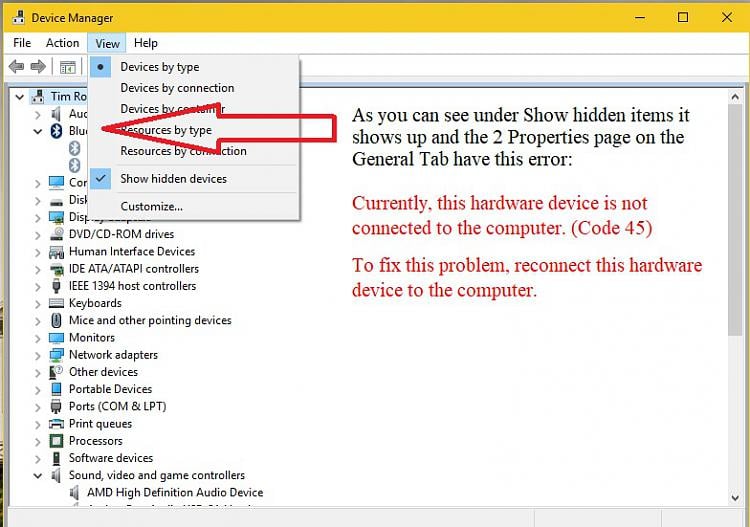Maximize the Device Manager window

683,17
